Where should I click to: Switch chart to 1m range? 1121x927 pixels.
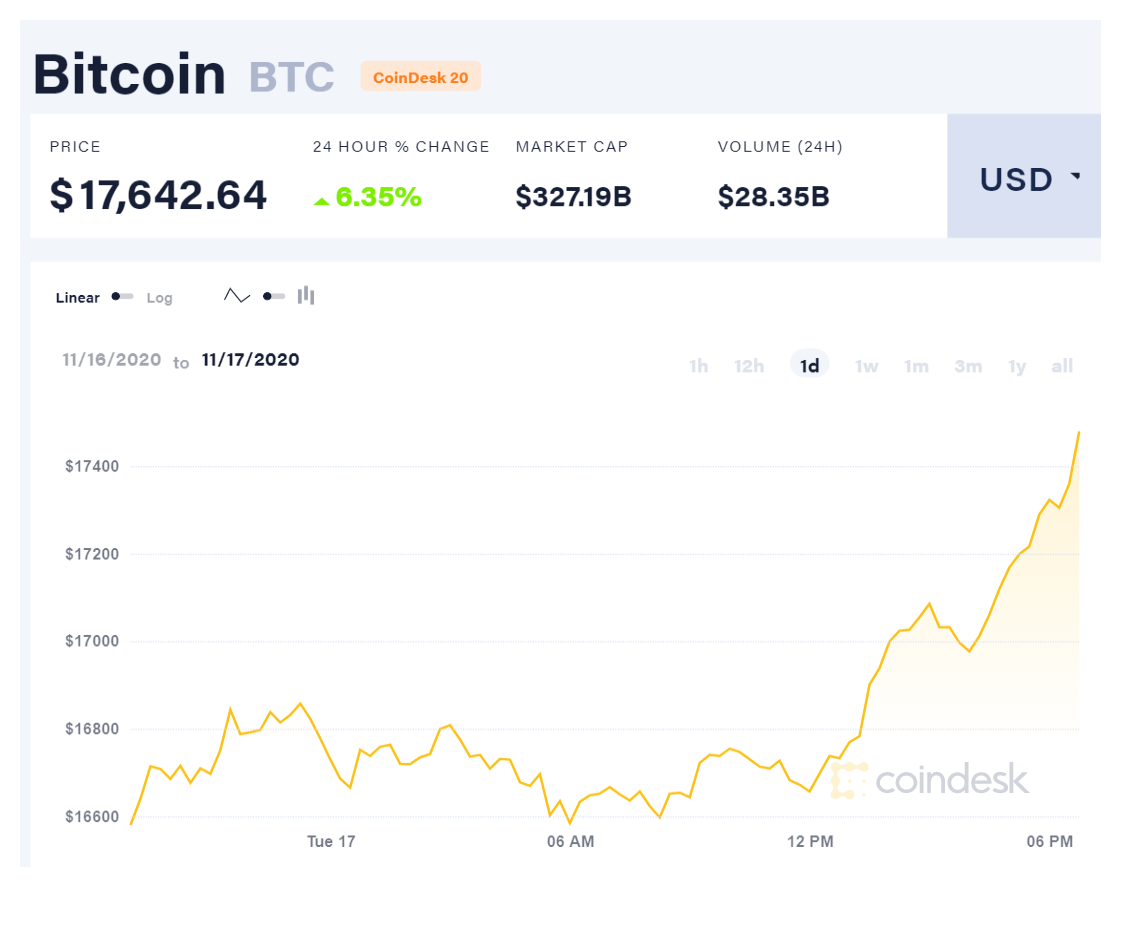coord(916,366)
